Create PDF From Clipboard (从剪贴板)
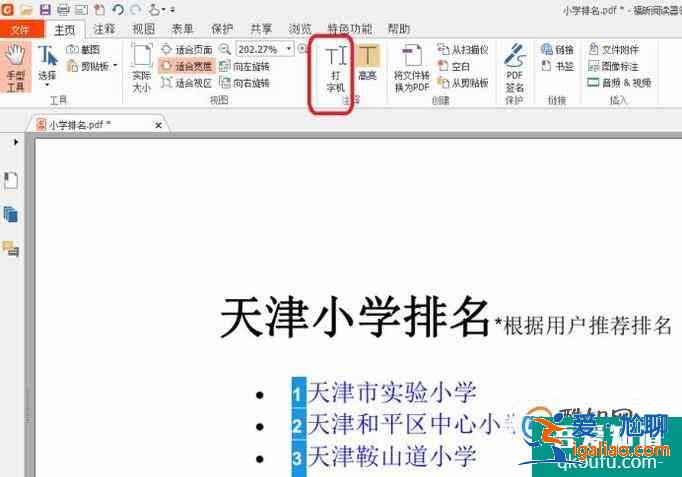This screenshot has width=682, height=477. pos(463,83)
